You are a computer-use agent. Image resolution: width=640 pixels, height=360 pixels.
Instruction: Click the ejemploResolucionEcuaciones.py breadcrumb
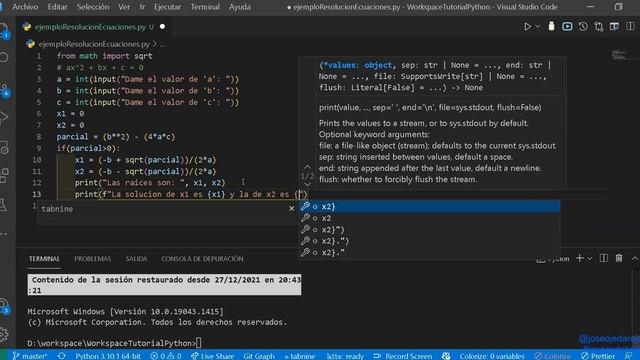point(94,44)
